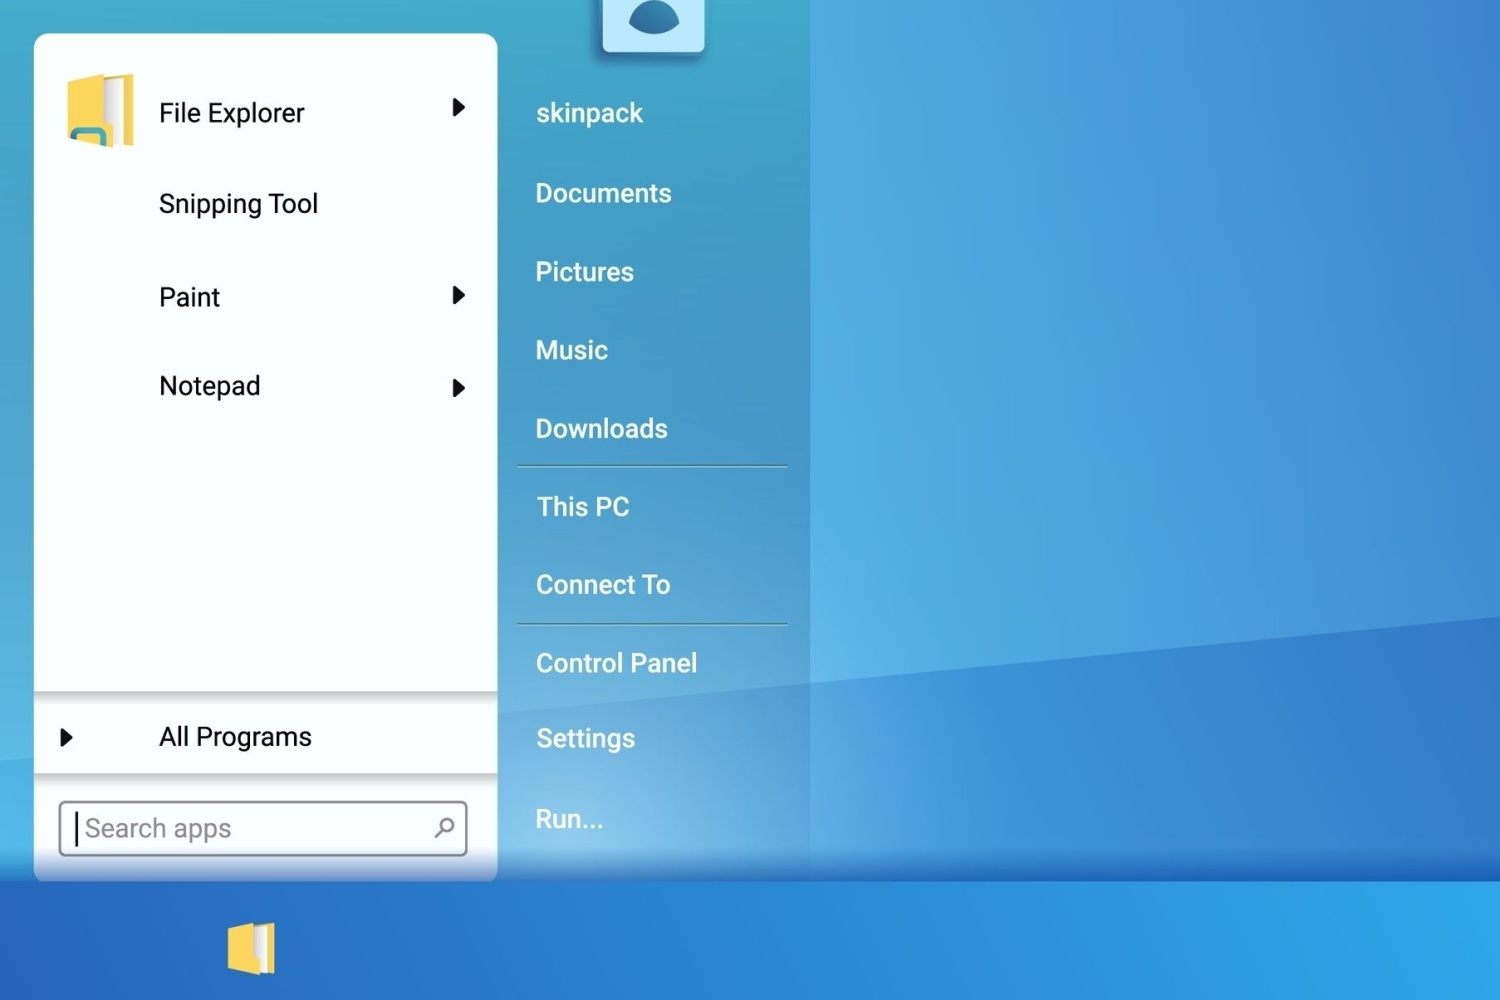The width and height of the screenshot is (1500, 1000).
Task: Start Notepad
Action: click(210, 386)
